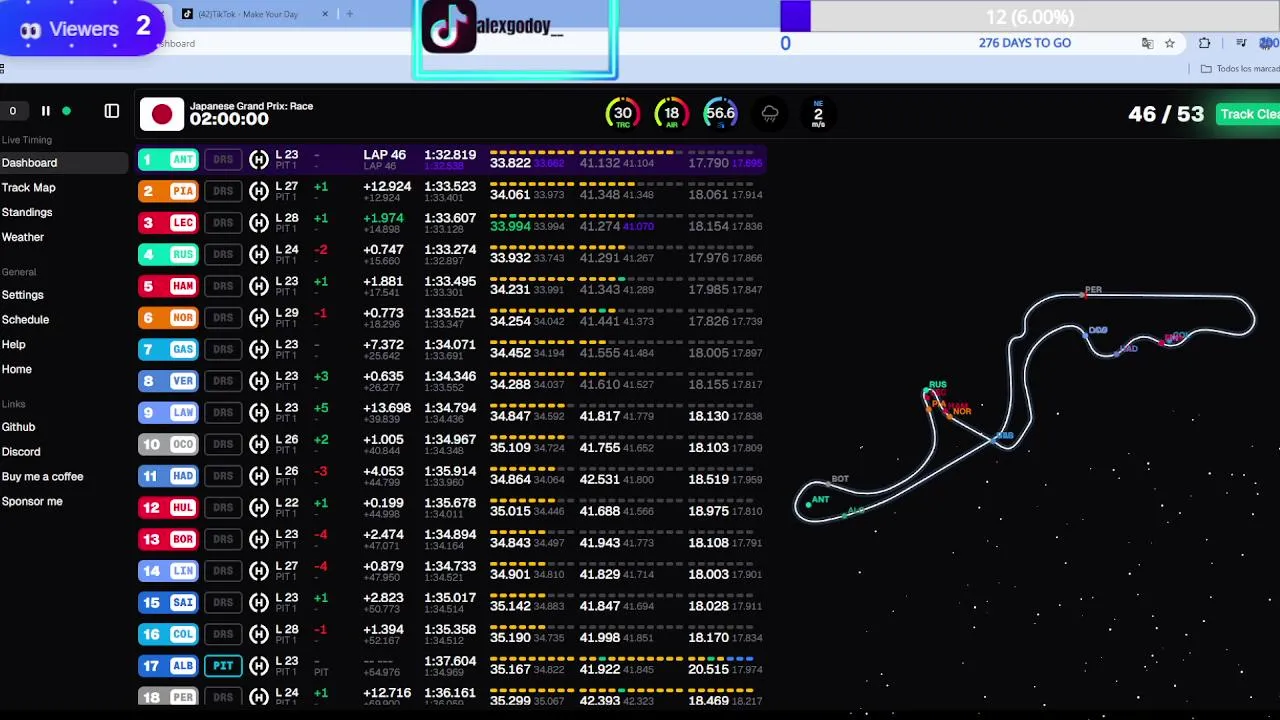Click the PIT badge in ALB row
Viewport: 1280px width, 720px height.
coord(223,666)
